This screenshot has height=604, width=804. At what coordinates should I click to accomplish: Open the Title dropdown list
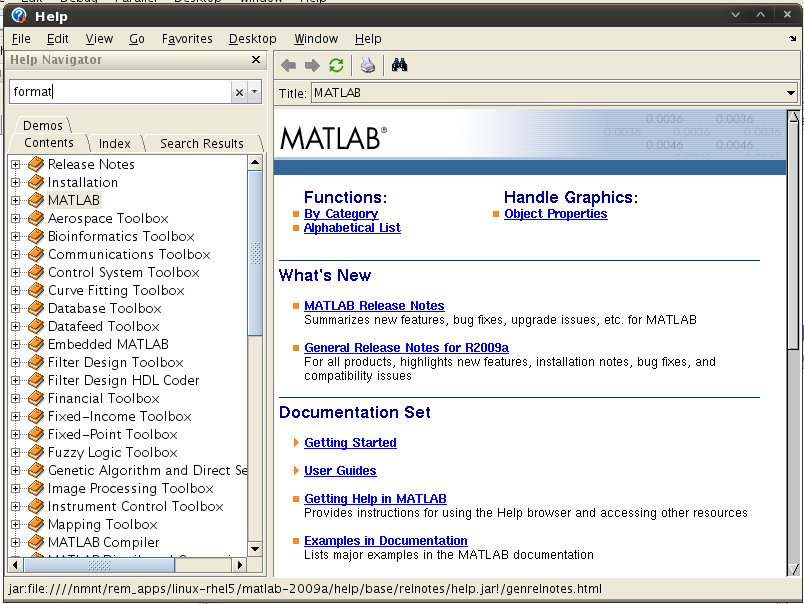pyautogui.click(x=791, y=93)
